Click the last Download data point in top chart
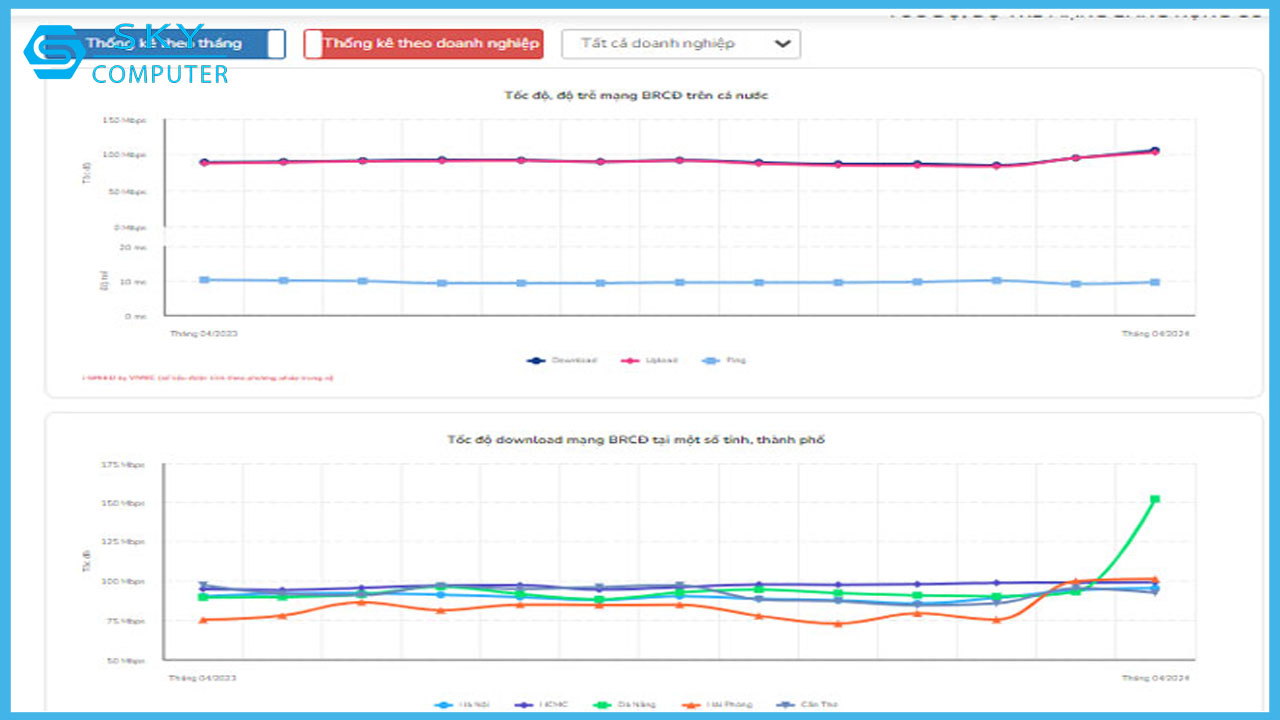The width and height of the screenshot is (1280, 720). pos(1155,151)
